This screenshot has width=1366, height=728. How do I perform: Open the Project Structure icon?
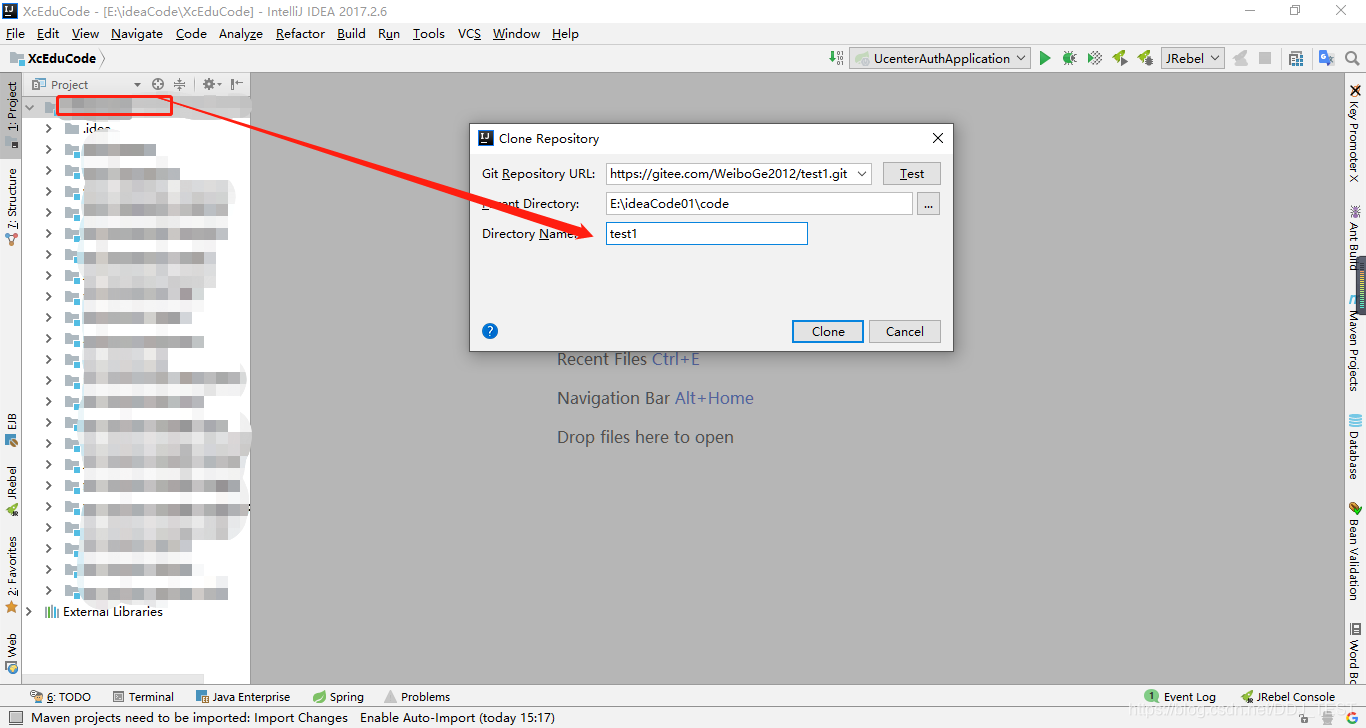1296,58
